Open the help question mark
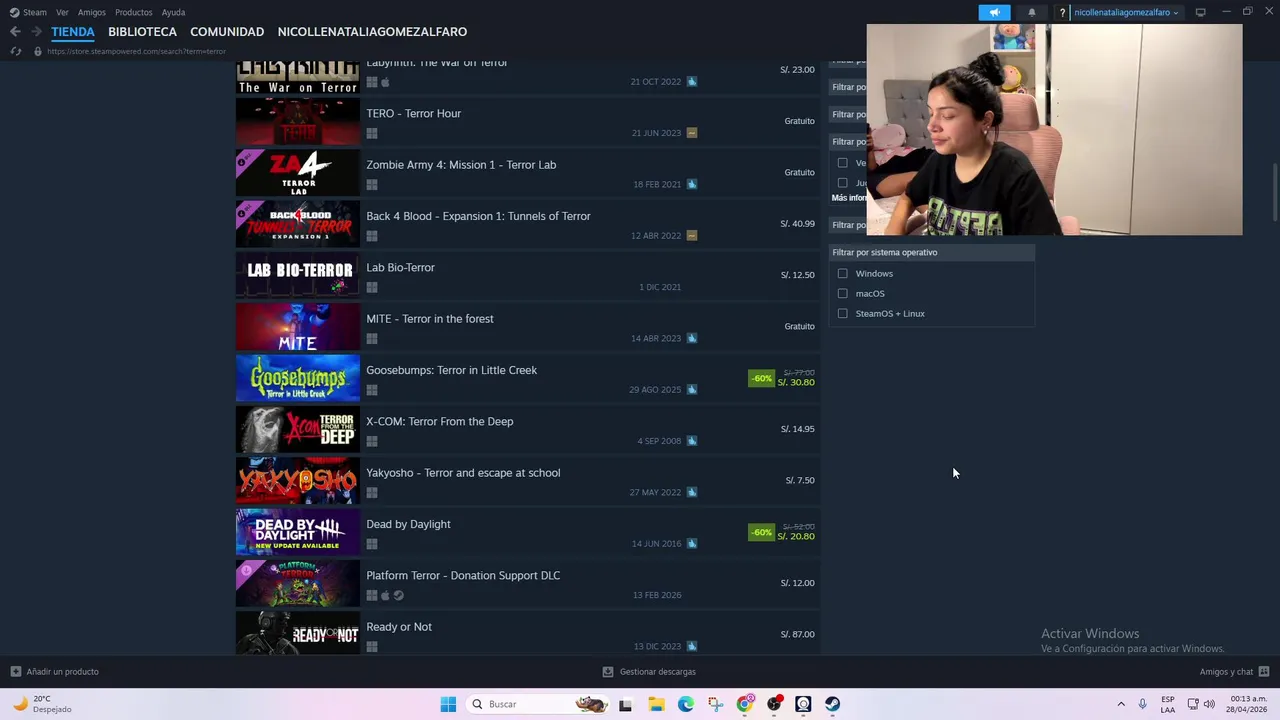Screen dimensions: 1280x720 [x=1062, y=12]
